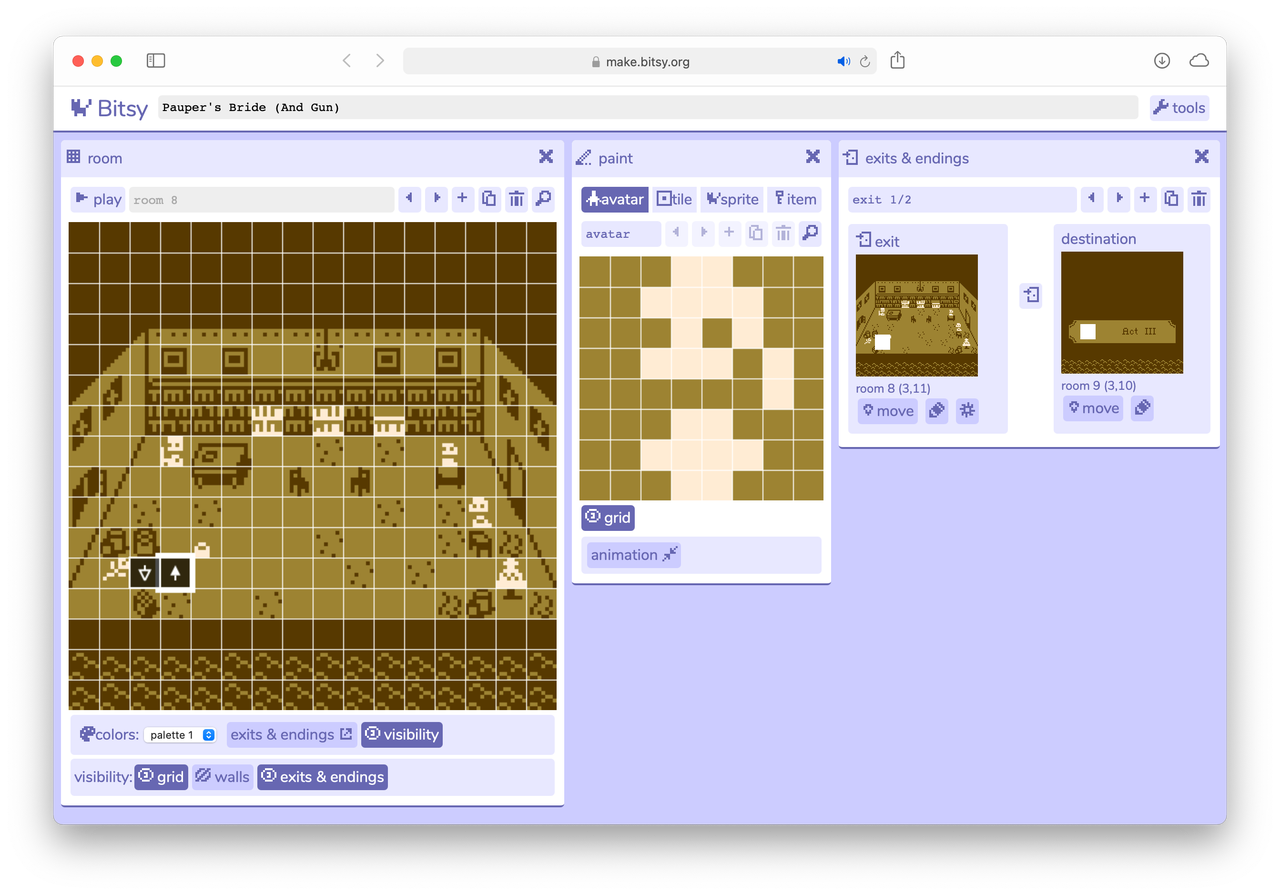Click the play room button

coord(97,199)
